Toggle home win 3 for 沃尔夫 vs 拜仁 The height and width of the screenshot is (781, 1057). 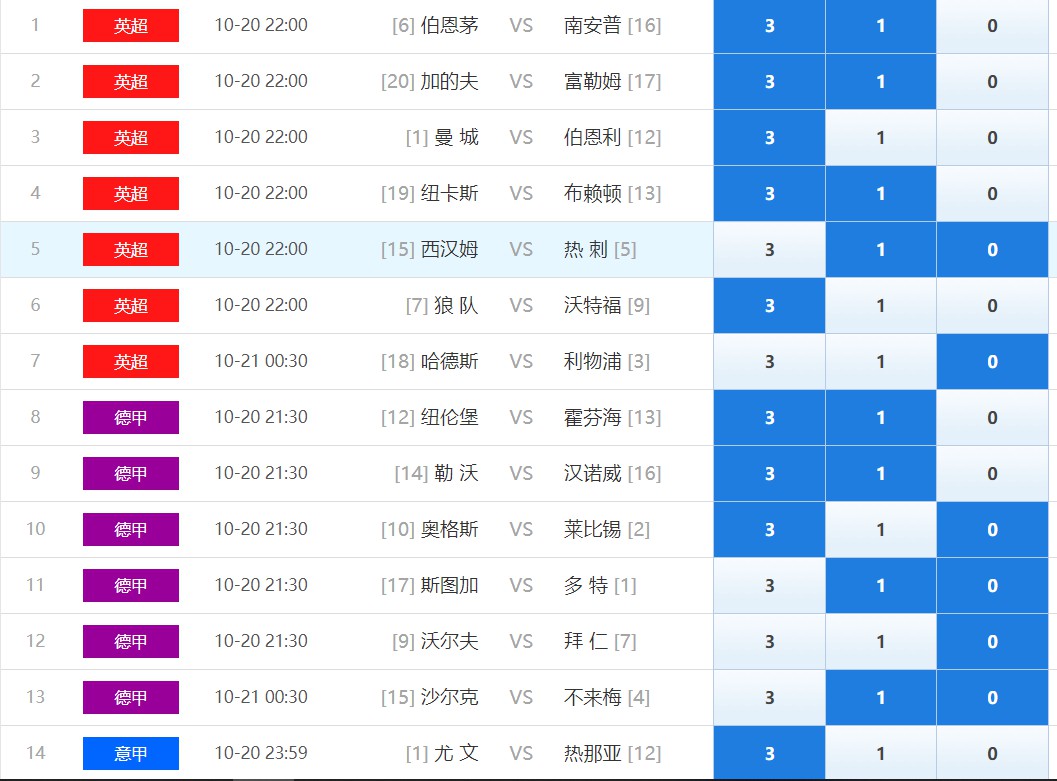click(x=769, y=641)
